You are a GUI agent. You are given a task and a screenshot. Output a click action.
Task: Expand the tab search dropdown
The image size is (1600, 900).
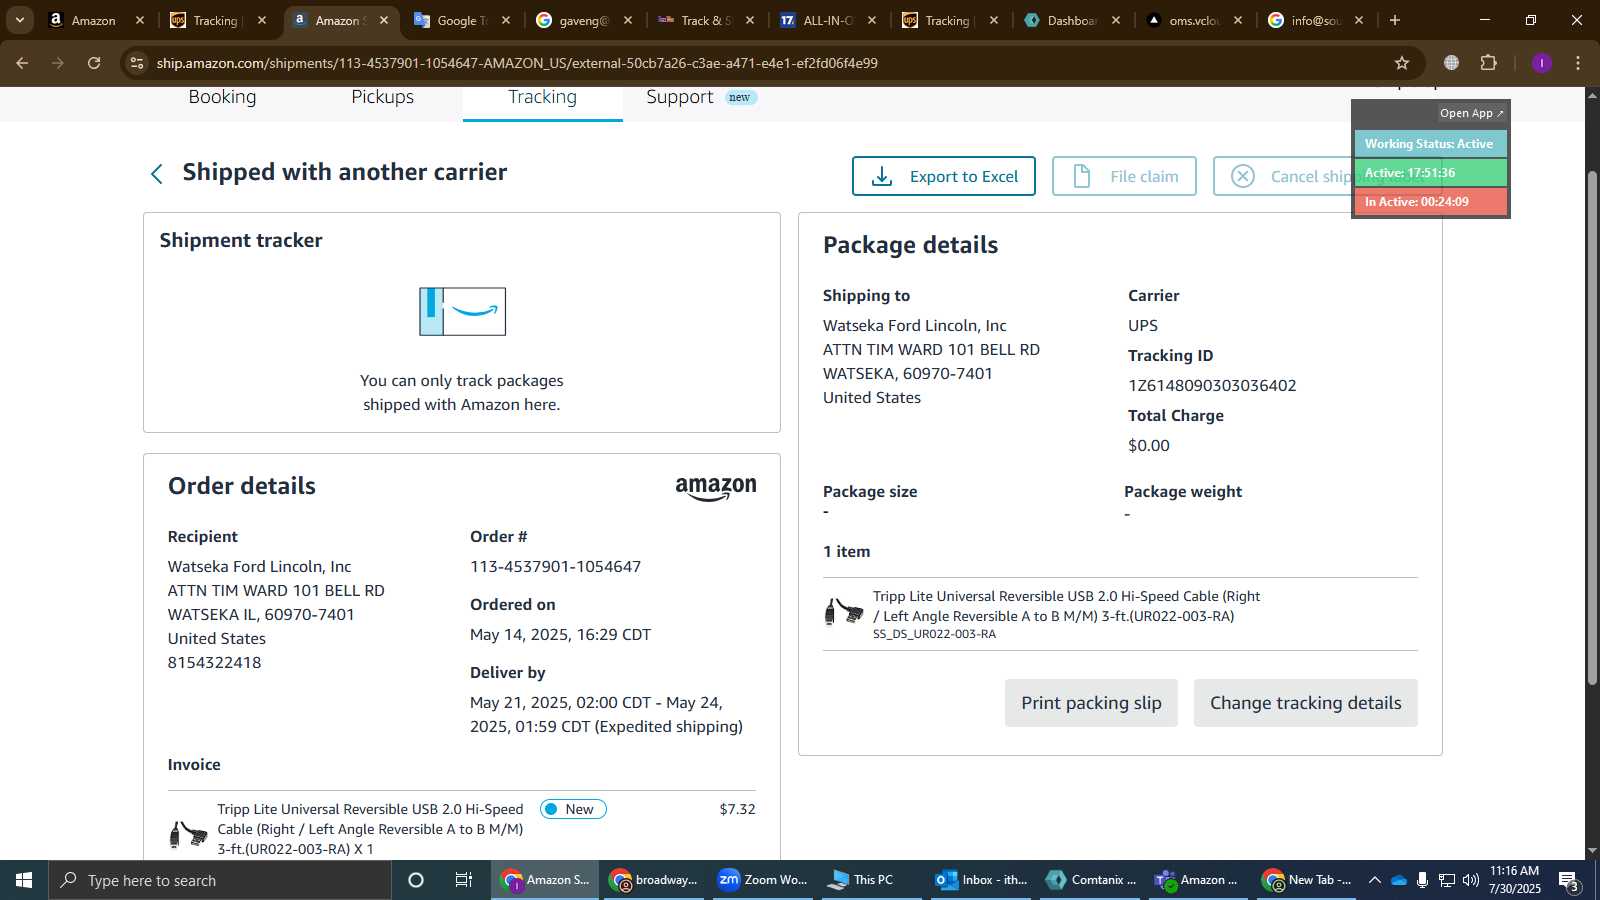point(20,20)
